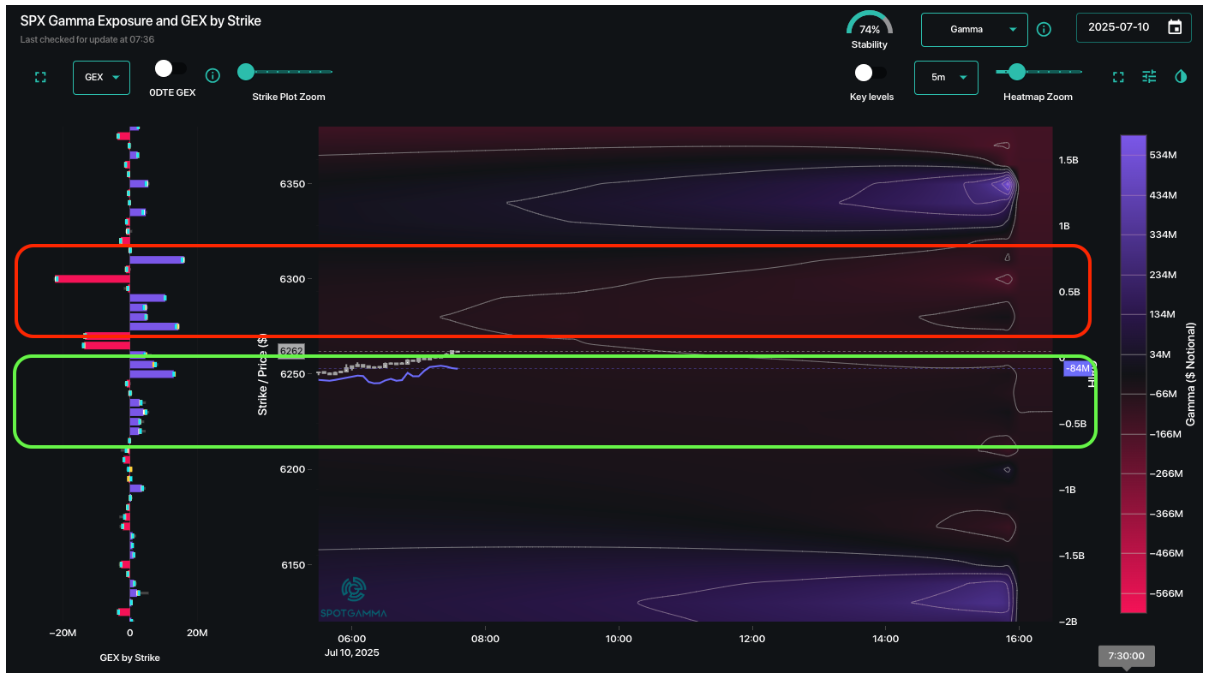
Task: Open the calendar date picker icon
Action: [x=1175, y=28]
